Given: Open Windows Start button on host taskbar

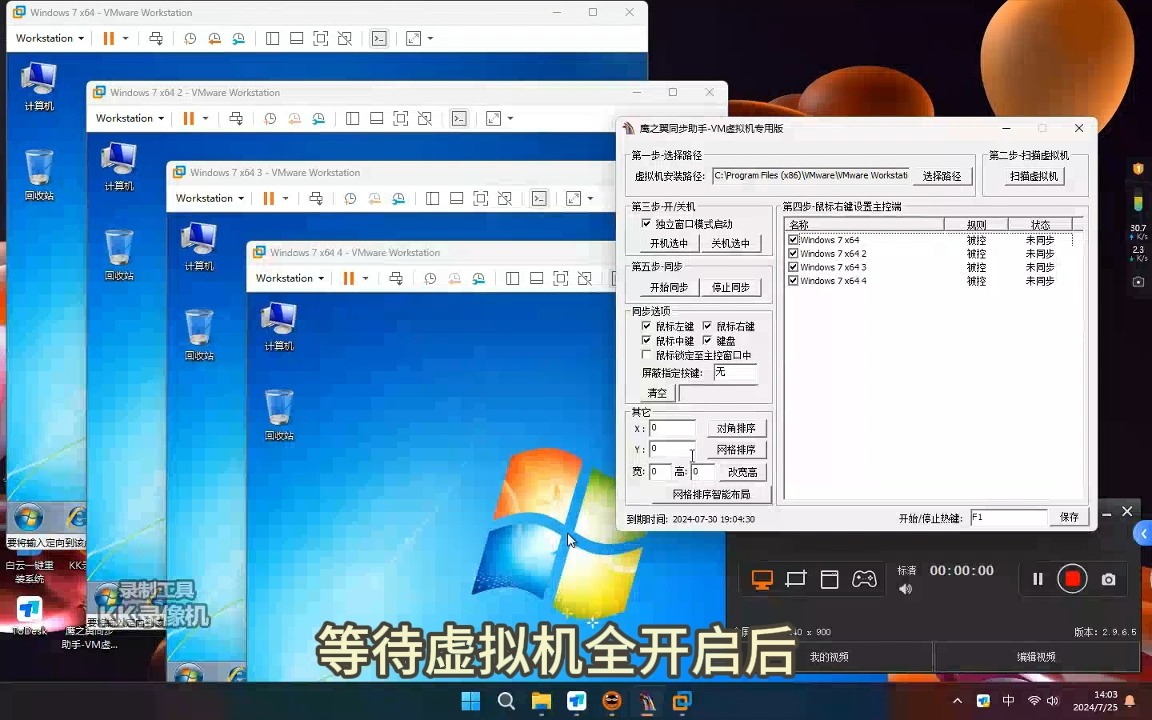Looking at the screenshot, I should (470, 701).
